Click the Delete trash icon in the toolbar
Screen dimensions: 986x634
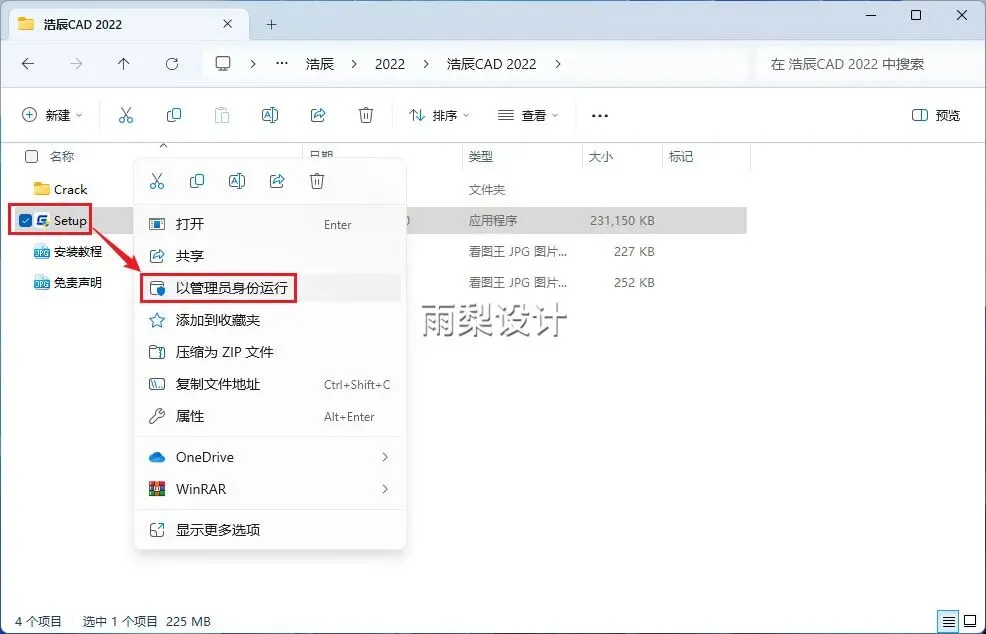click(x=366, y=115)
